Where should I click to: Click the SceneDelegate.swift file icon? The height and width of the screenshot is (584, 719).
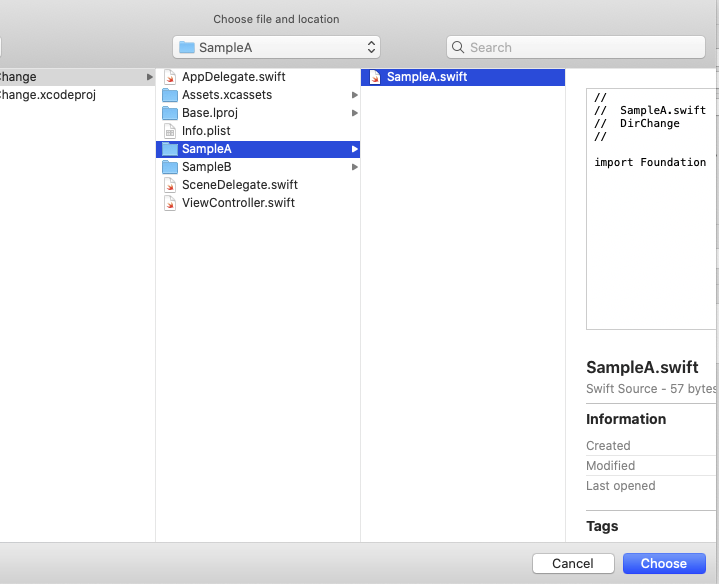(x=170, y=185)
